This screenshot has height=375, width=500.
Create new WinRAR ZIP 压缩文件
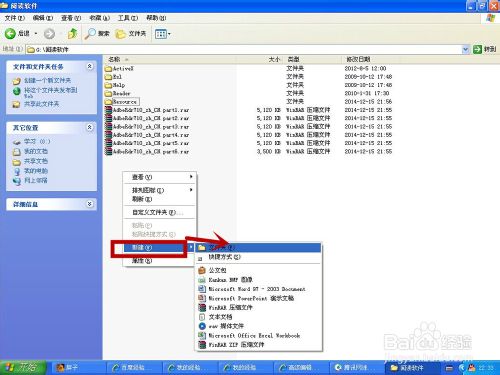coord(258,345)
